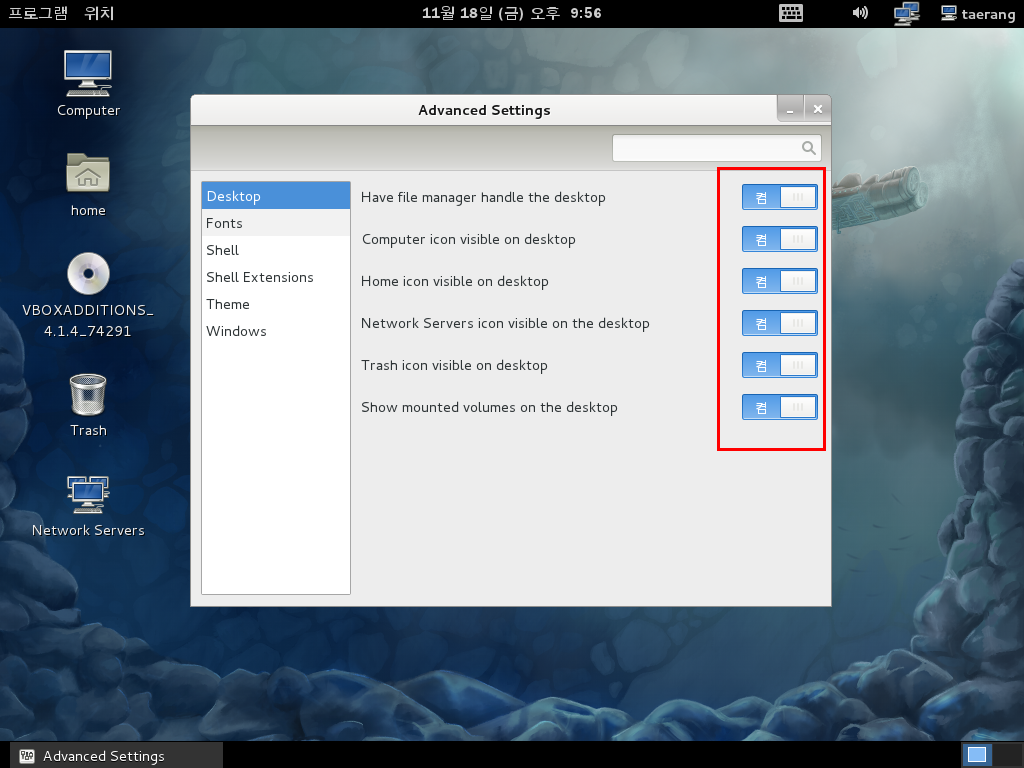
Task: Open the 위치 menu
Action: (99, 13)
